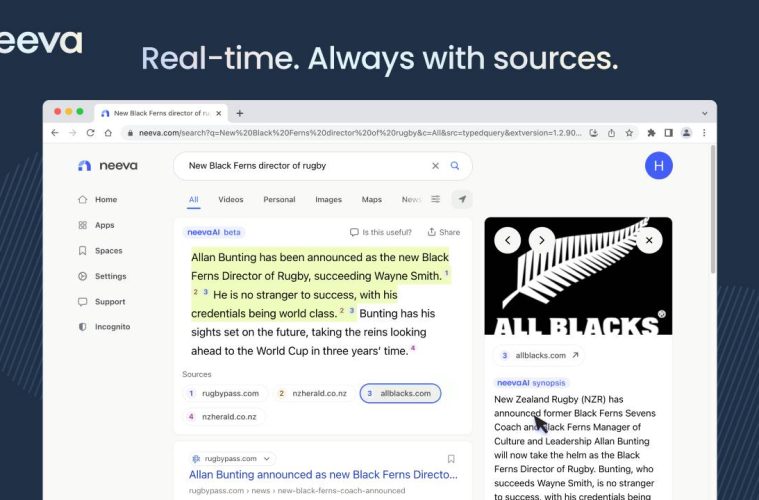Show next source in preview panel

pyautogui.click(x=542, y=240)
